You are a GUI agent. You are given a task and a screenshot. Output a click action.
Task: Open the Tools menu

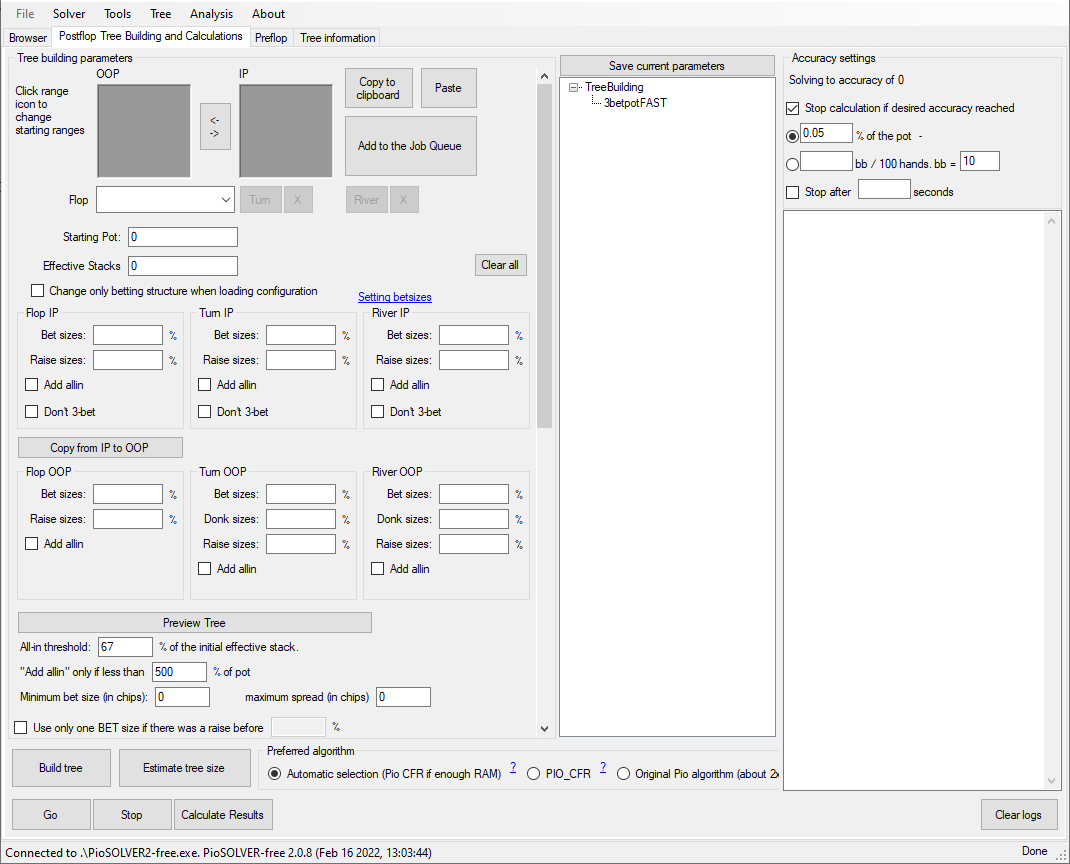coord(117,14)
